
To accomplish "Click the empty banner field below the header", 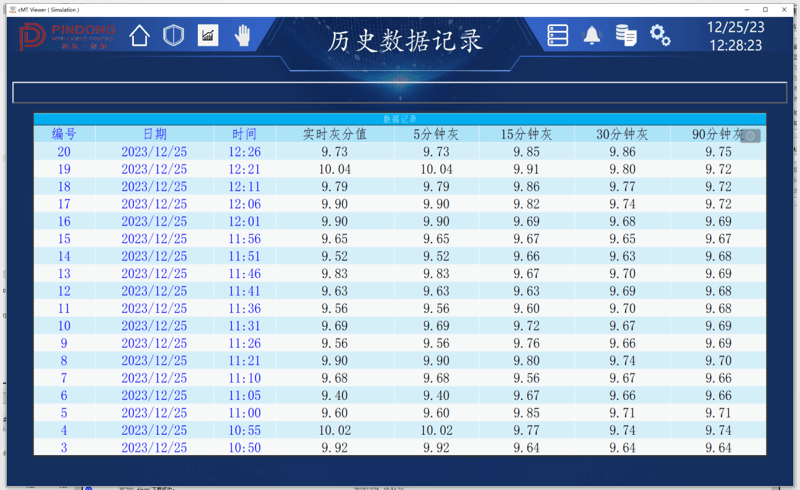I will pyautogui.click(x=400, y=93).
